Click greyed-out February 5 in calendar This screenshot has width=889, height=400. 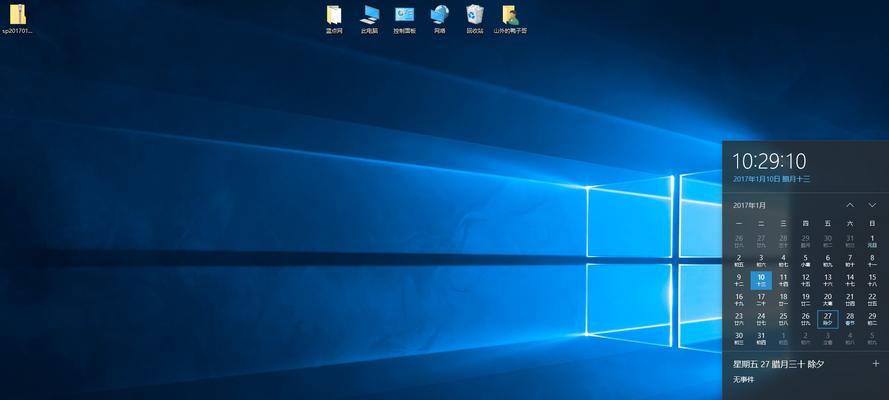point(872,338)
